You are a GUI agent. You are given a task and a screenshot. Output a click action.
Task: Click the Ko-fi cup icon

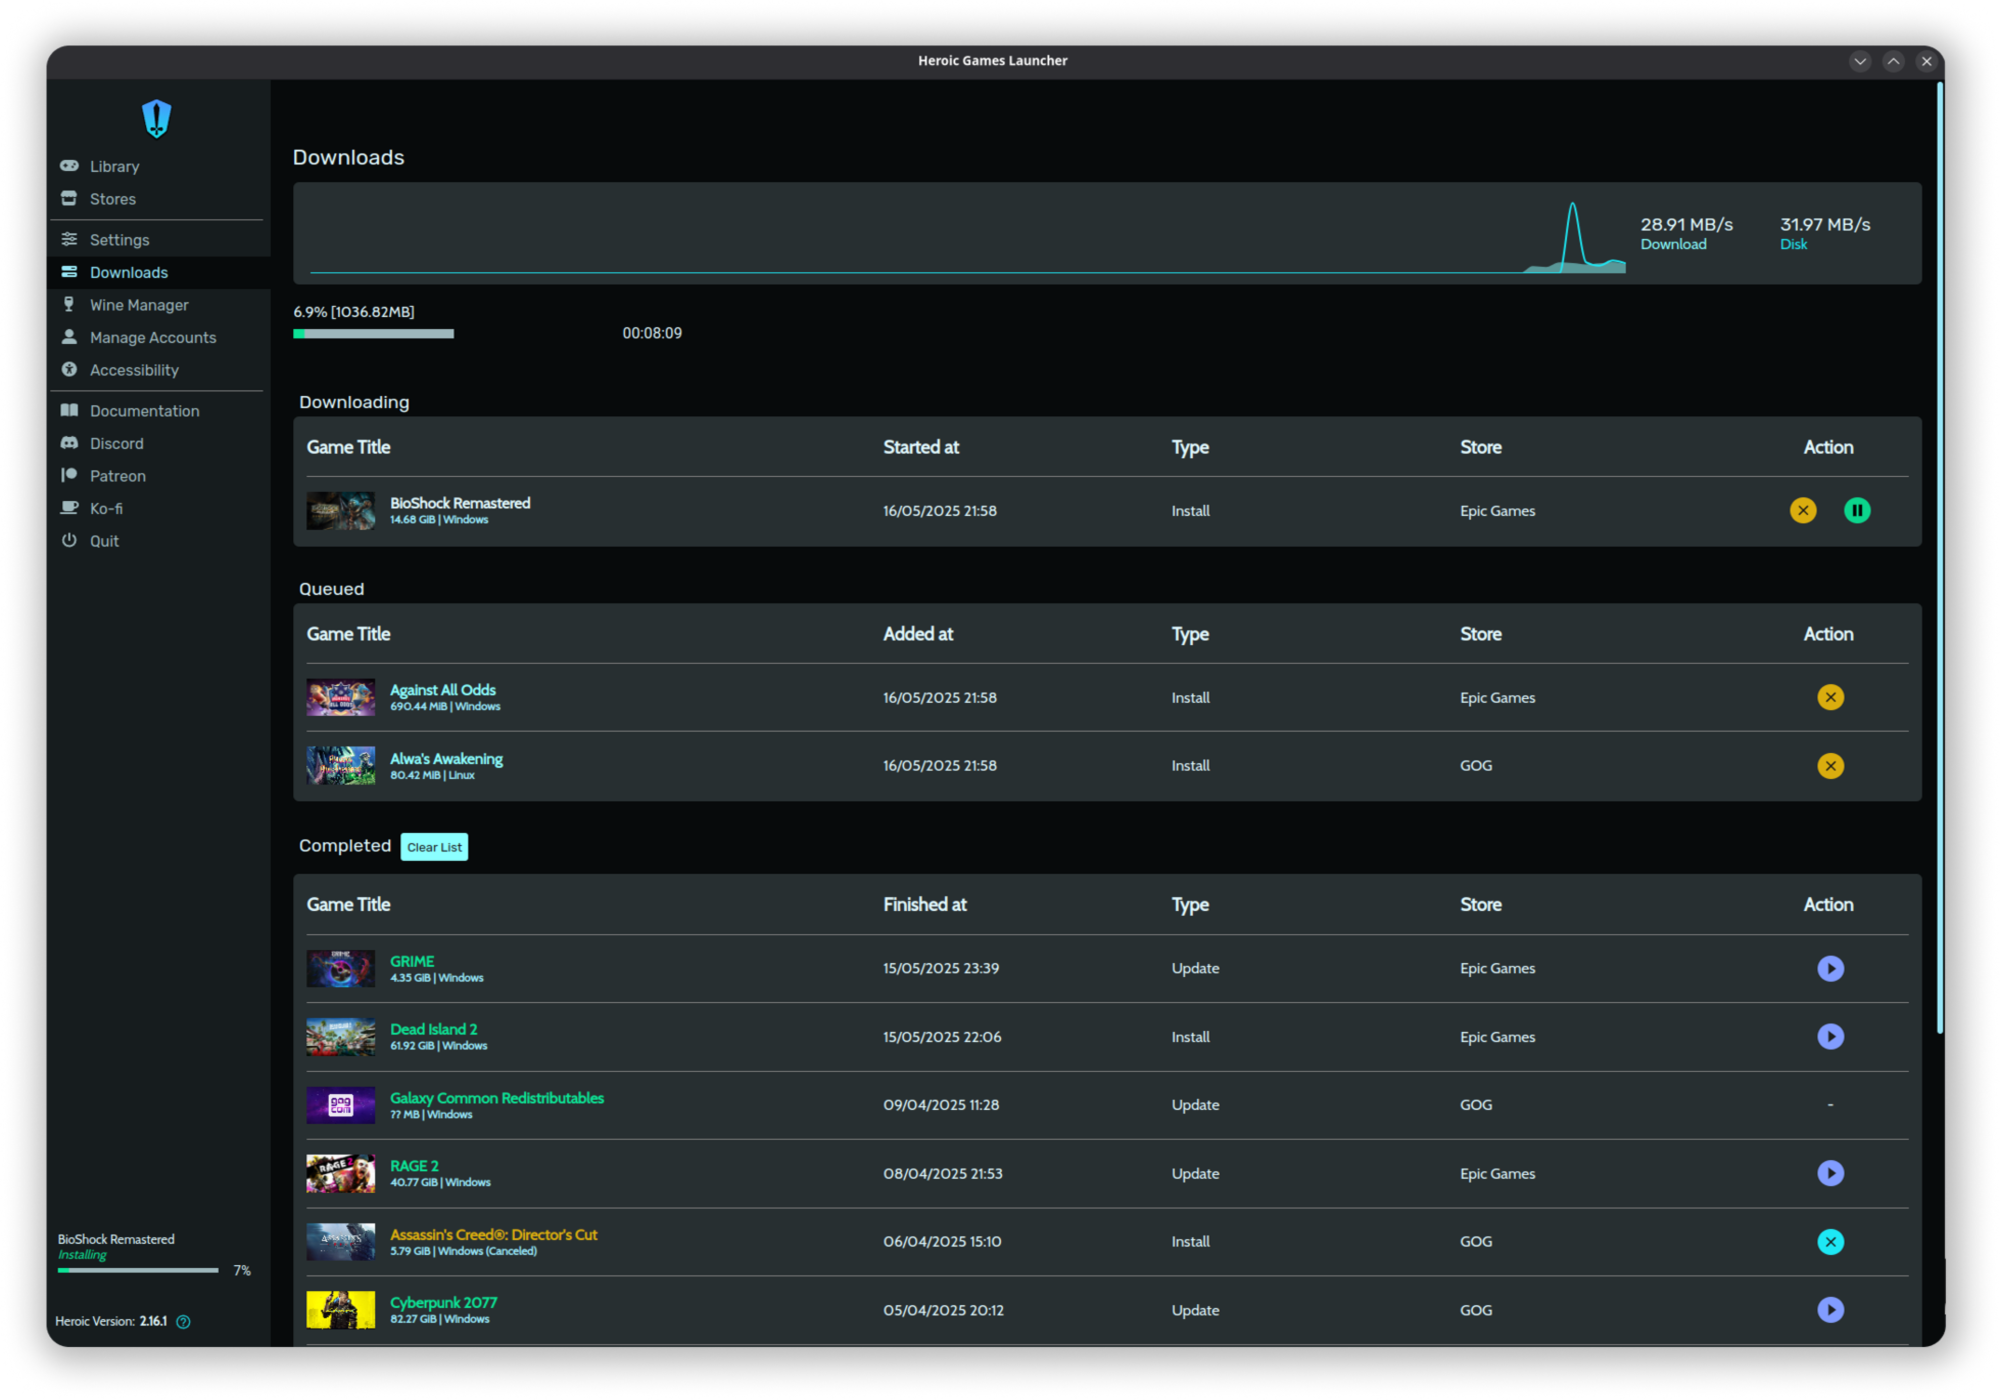pyautogui.click(x=69, y=508)
